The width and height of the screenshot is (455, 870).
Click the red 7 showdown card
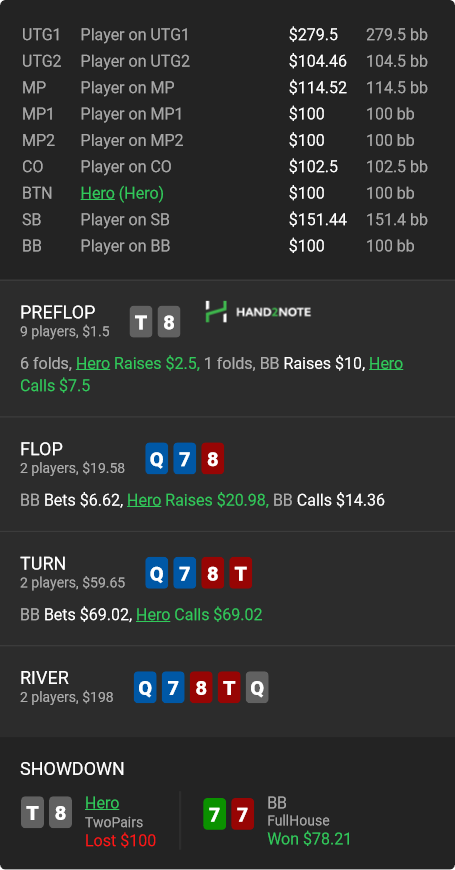pyautogui.click(x=242, y=814)
